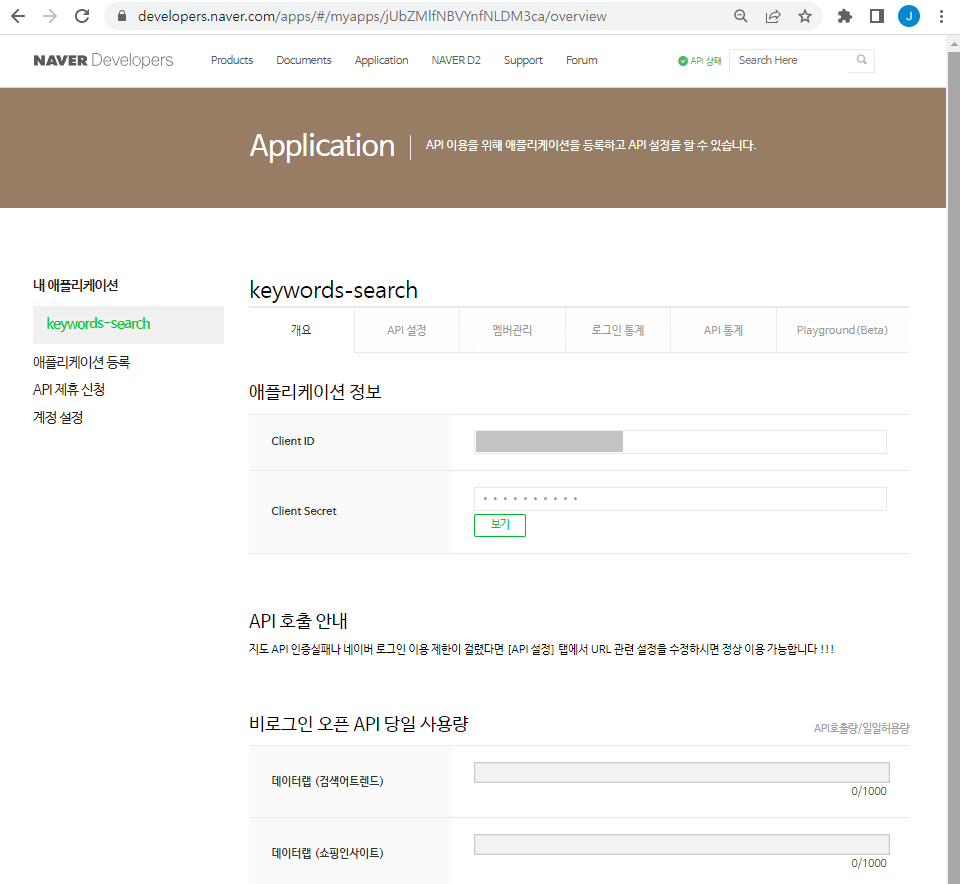
Task: Open the Search Here magnifier icon
Action: click(x=861, y=60)
